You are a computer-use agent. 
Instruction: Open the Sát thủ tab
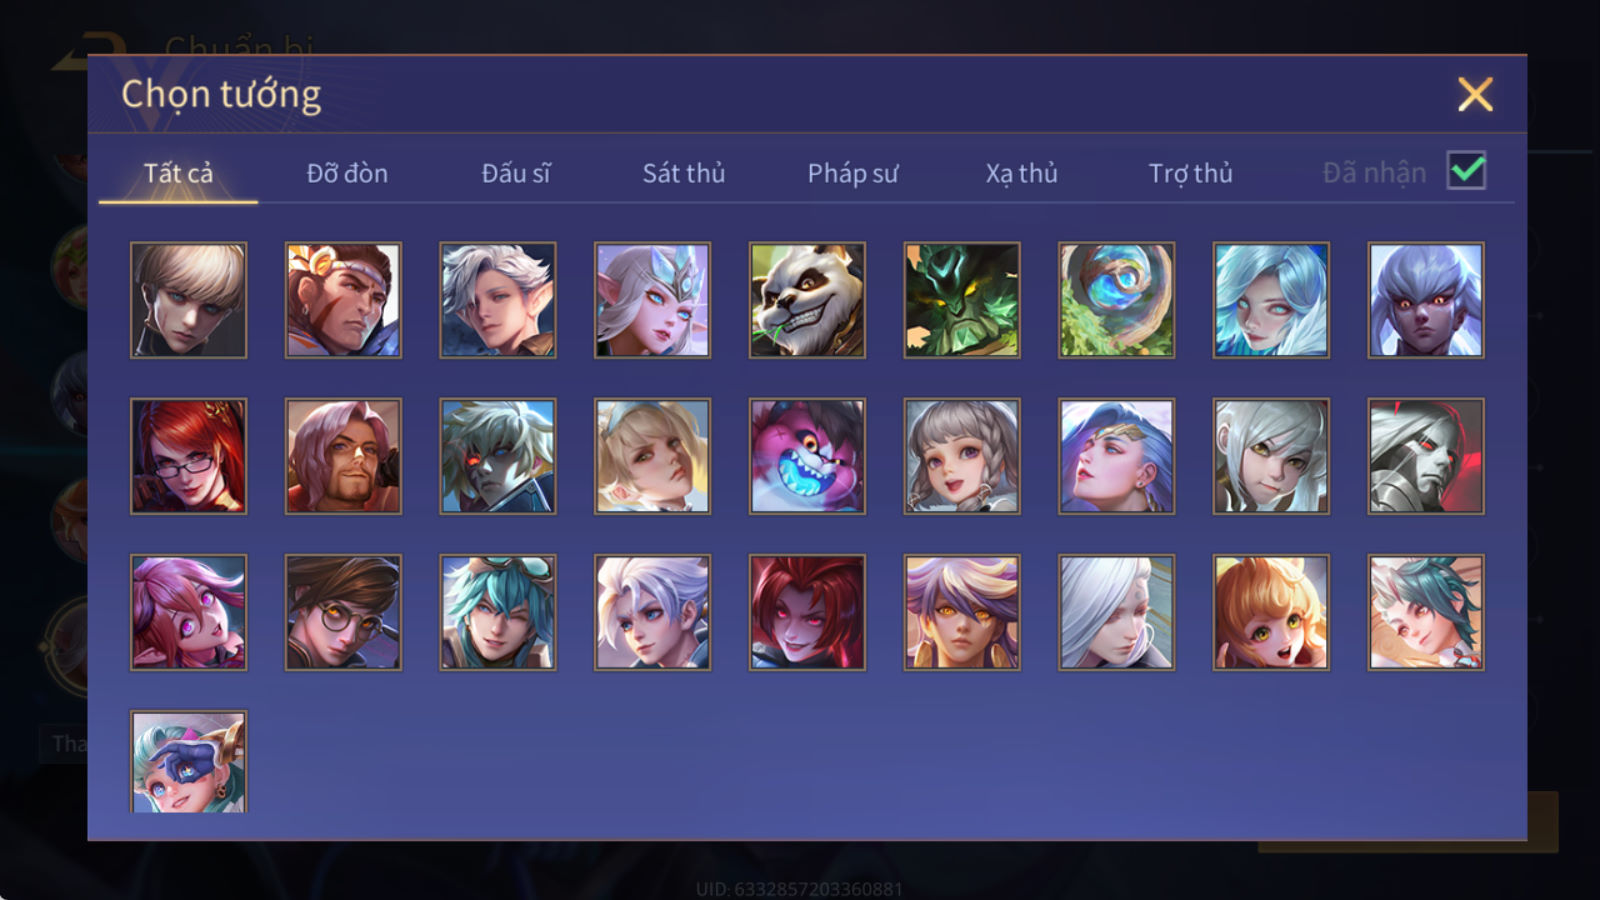click(683, 173)
